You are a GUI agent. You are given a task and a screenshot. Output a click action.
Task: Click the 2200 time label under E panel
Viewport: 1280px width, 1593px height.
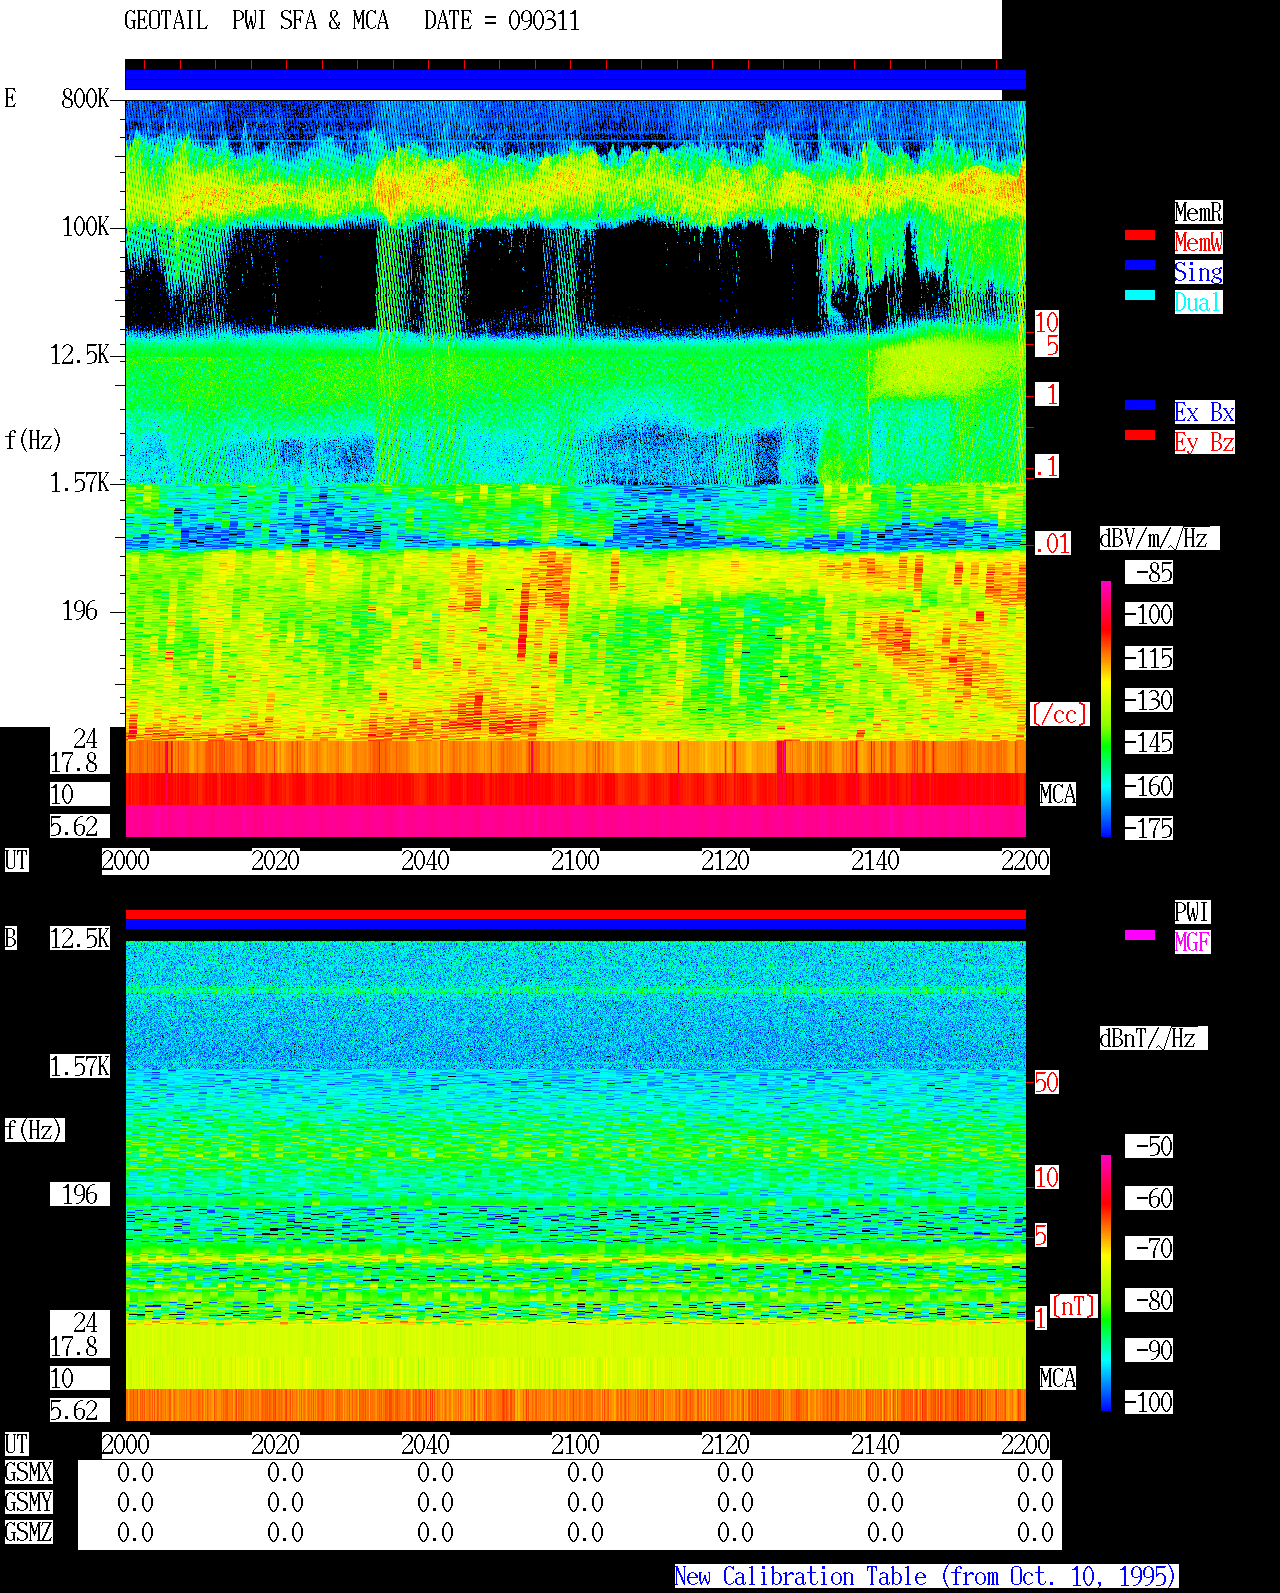point(1025,860)
